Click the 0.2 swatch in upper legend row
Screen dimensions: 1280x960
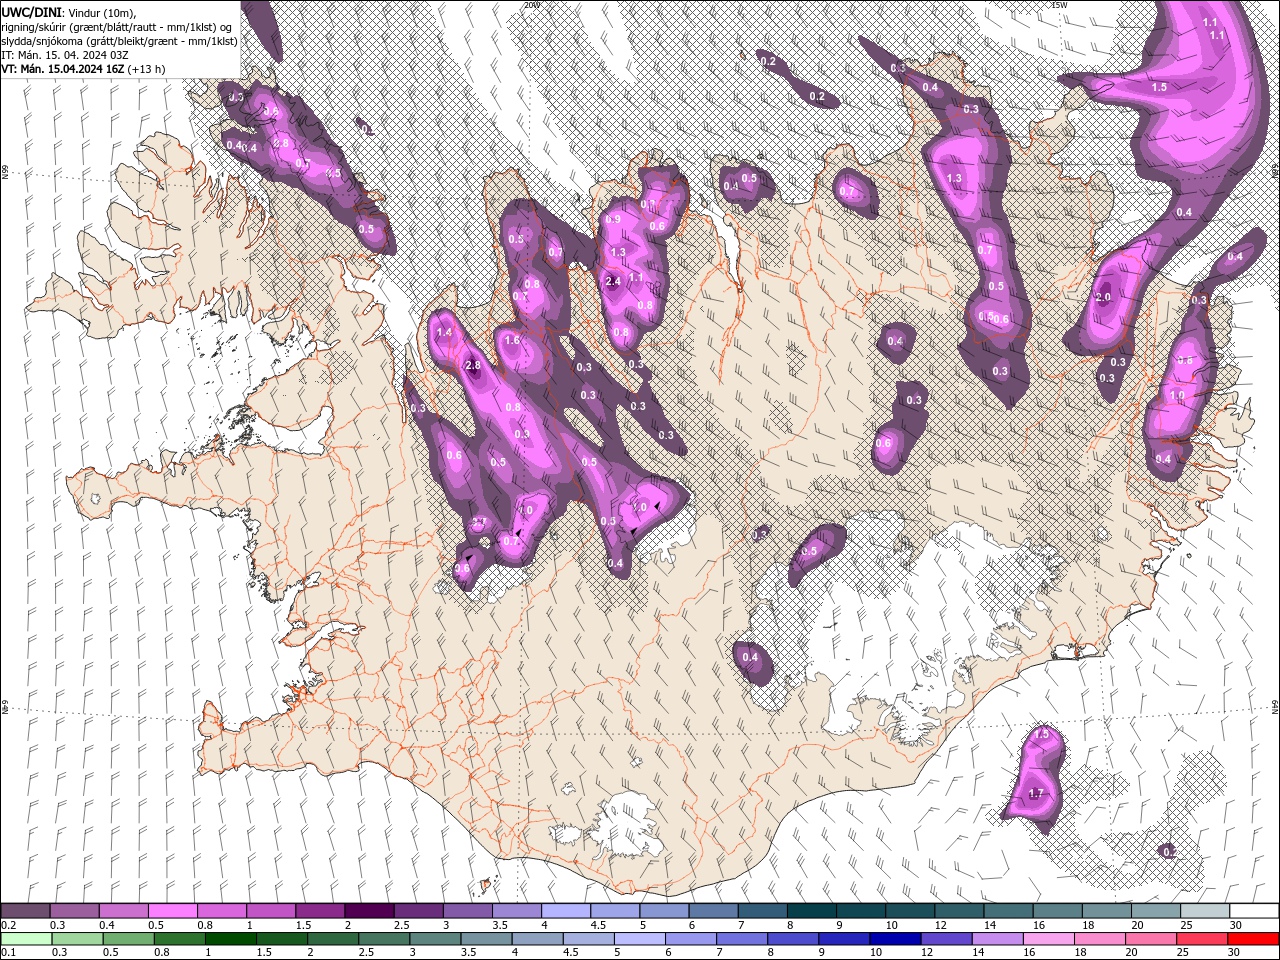[x=25, y=911]
